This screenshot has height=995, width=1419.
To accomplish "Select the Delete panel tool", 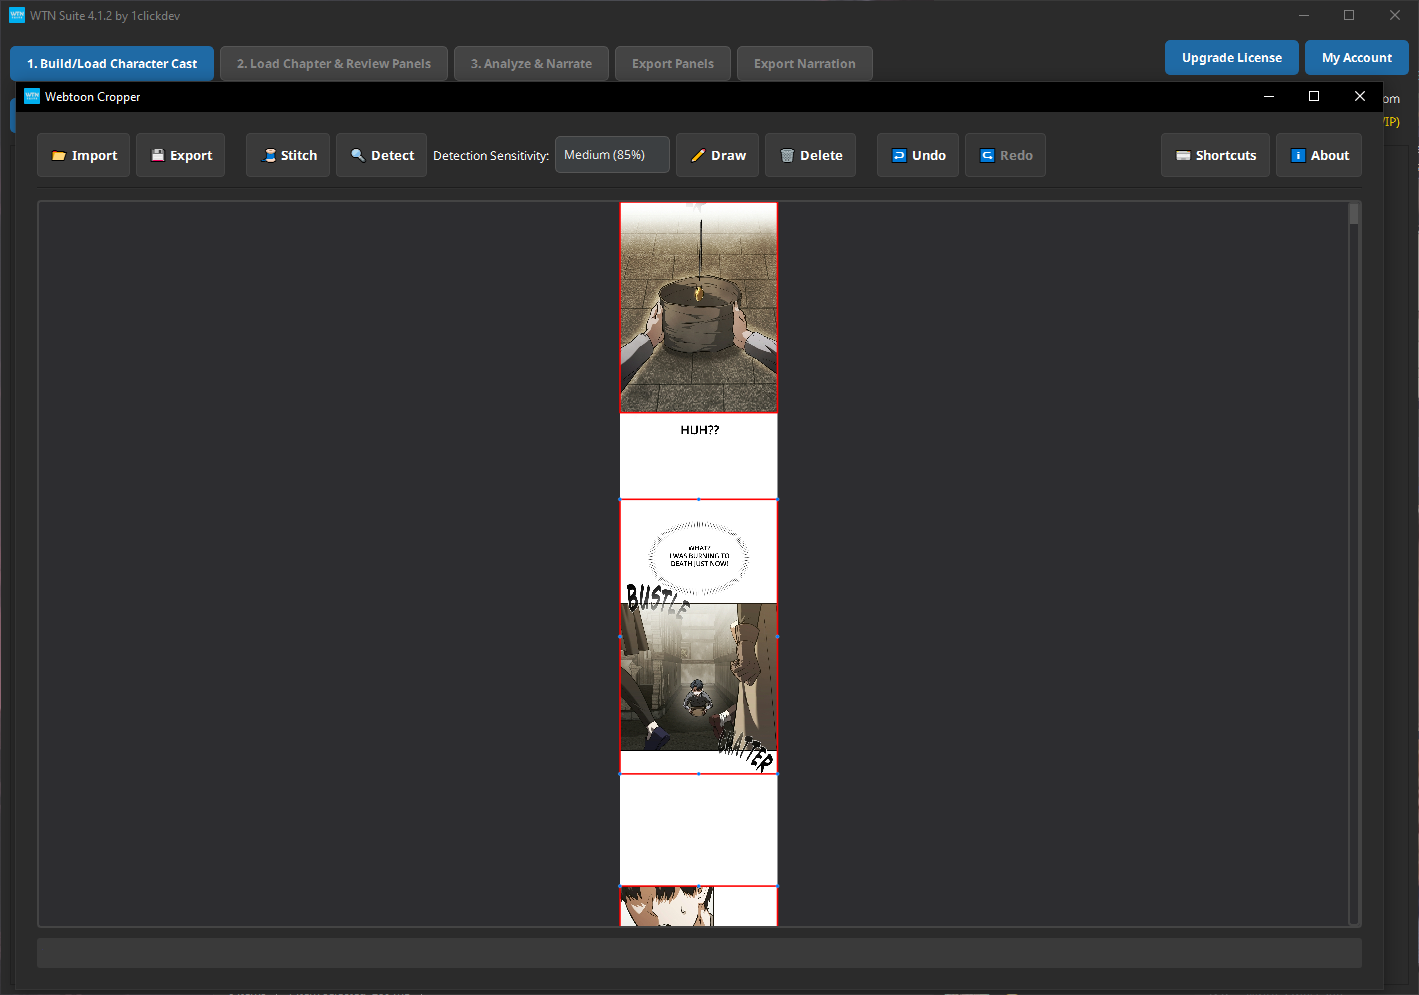I will click(x=810, y=155).
